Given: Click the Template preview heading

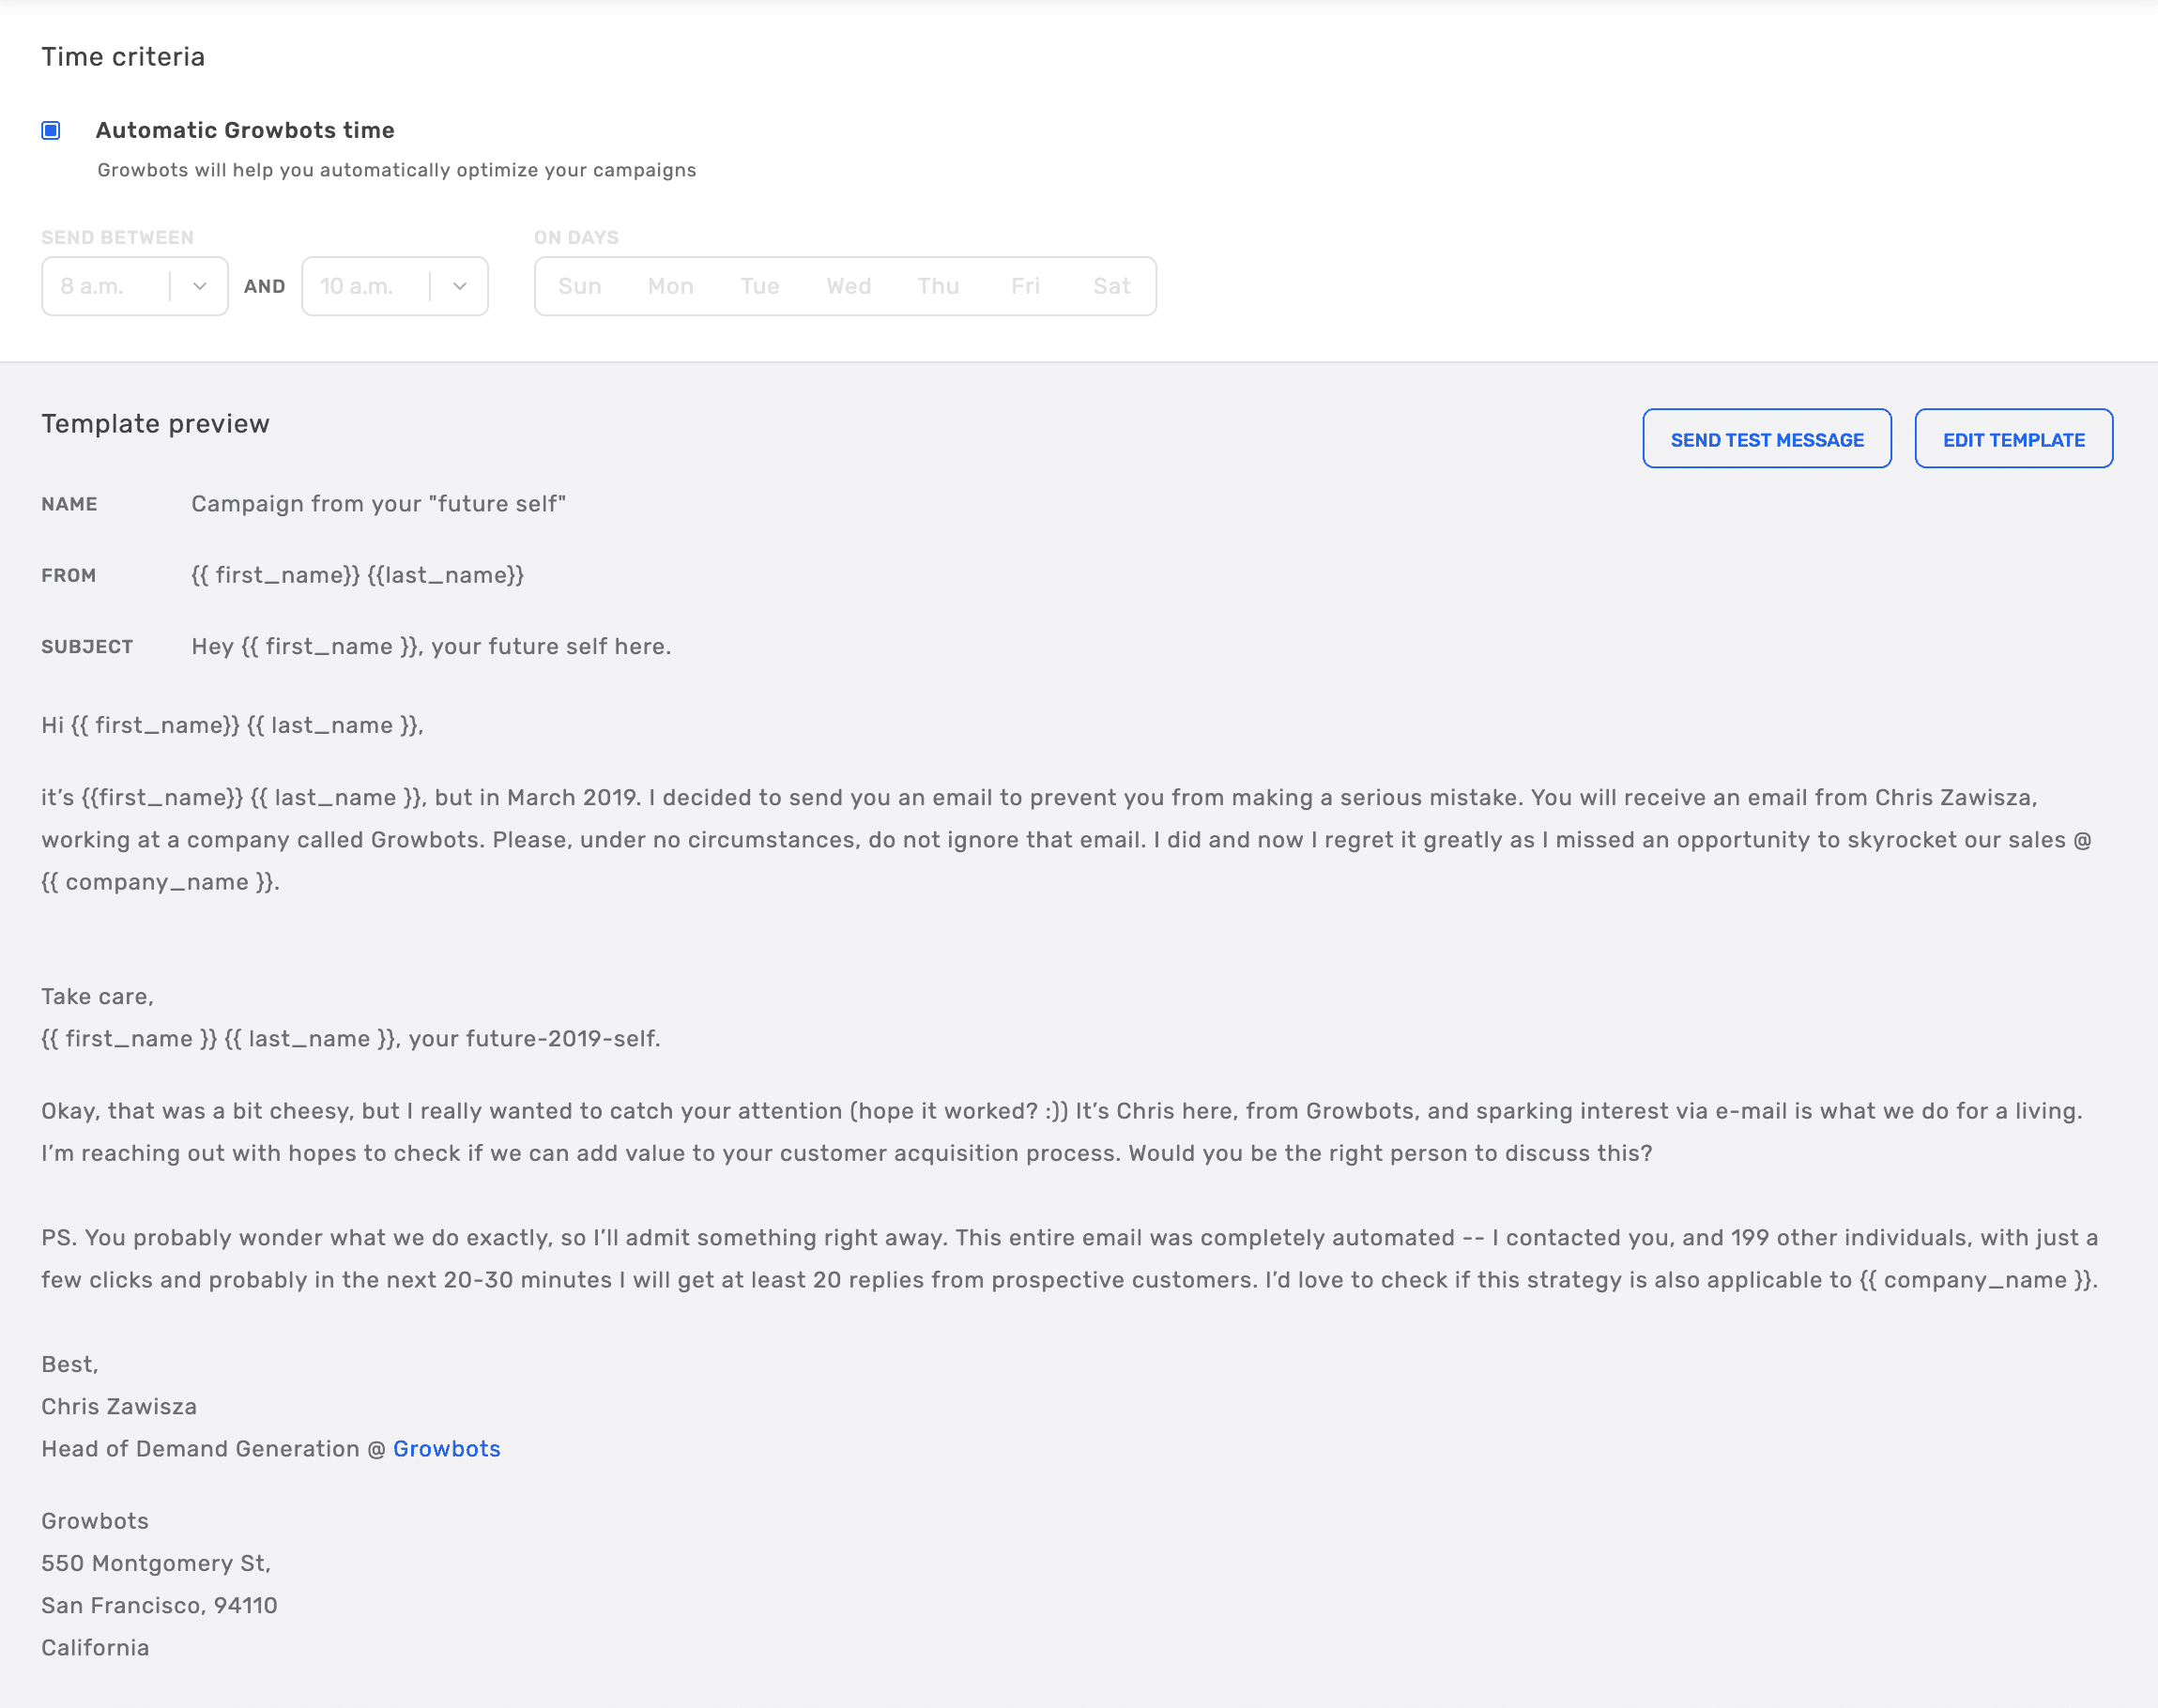Looking at the screenshot, I should [x=156, y=424].
